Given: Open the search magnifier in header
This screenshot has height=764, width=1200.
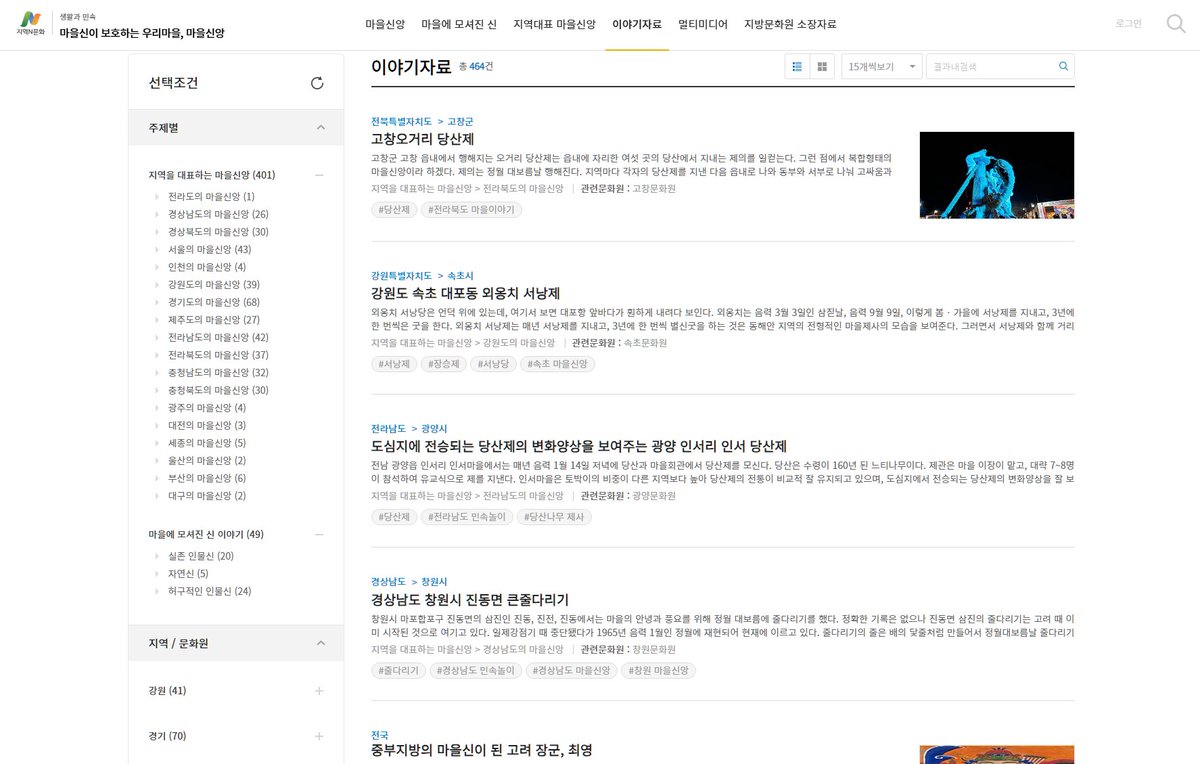Looking at the screenshot, I should [x=1176, y=23].
